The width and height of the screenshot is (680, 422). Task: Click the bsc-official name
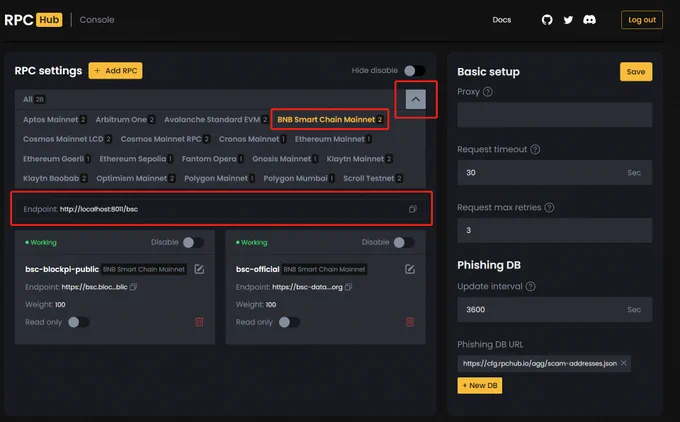click(258, 269)
